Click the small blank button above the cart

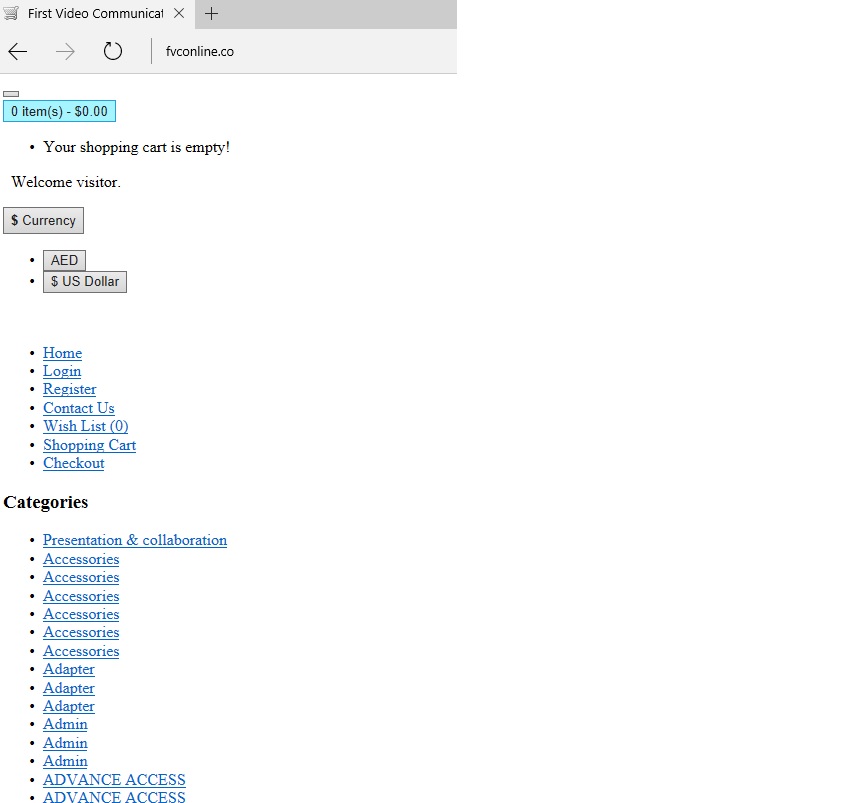point(11,94)
